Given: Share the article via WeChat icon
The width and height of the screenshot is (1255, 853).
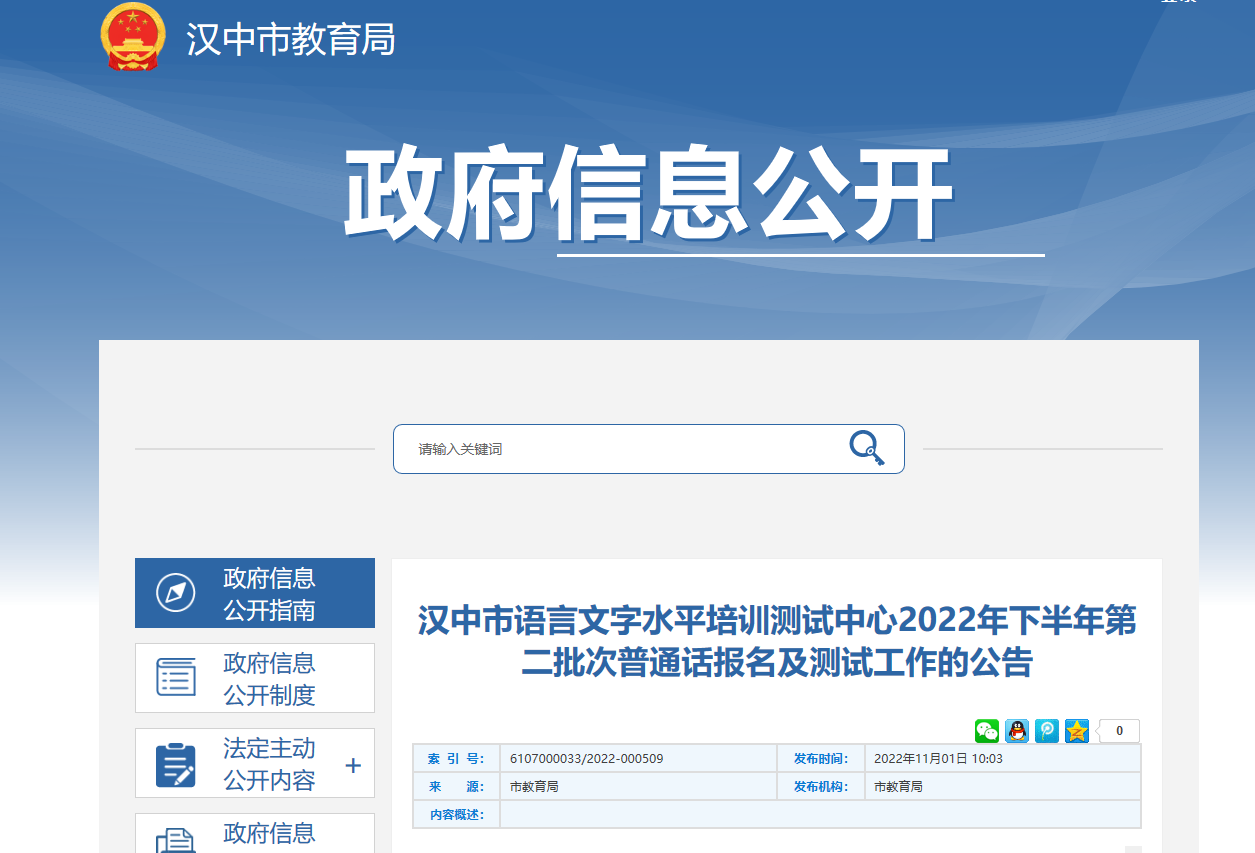Looking at the screenshot, I should coord(987,731).
